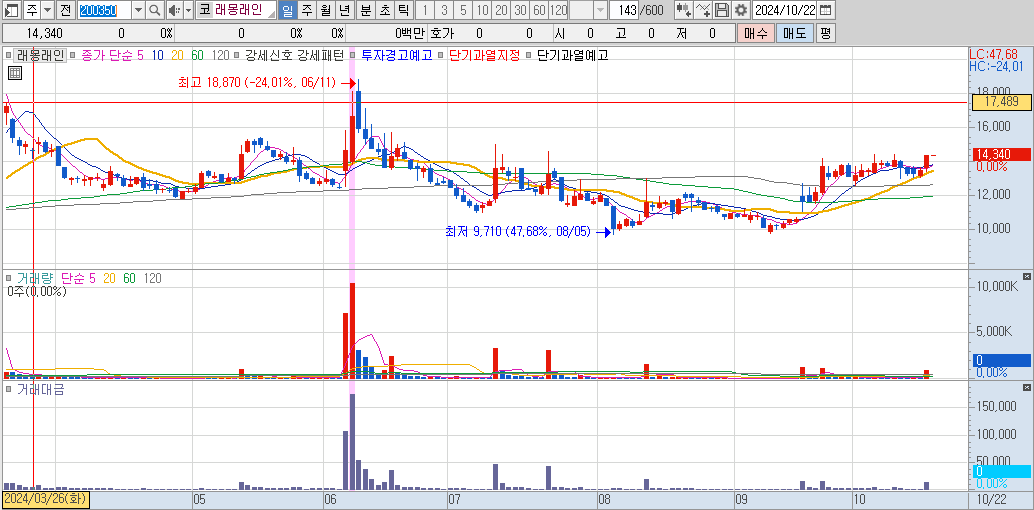This screenshot has height=510, width=1034.
Task: Select the 1 interval button
Action: pos(425,10)
